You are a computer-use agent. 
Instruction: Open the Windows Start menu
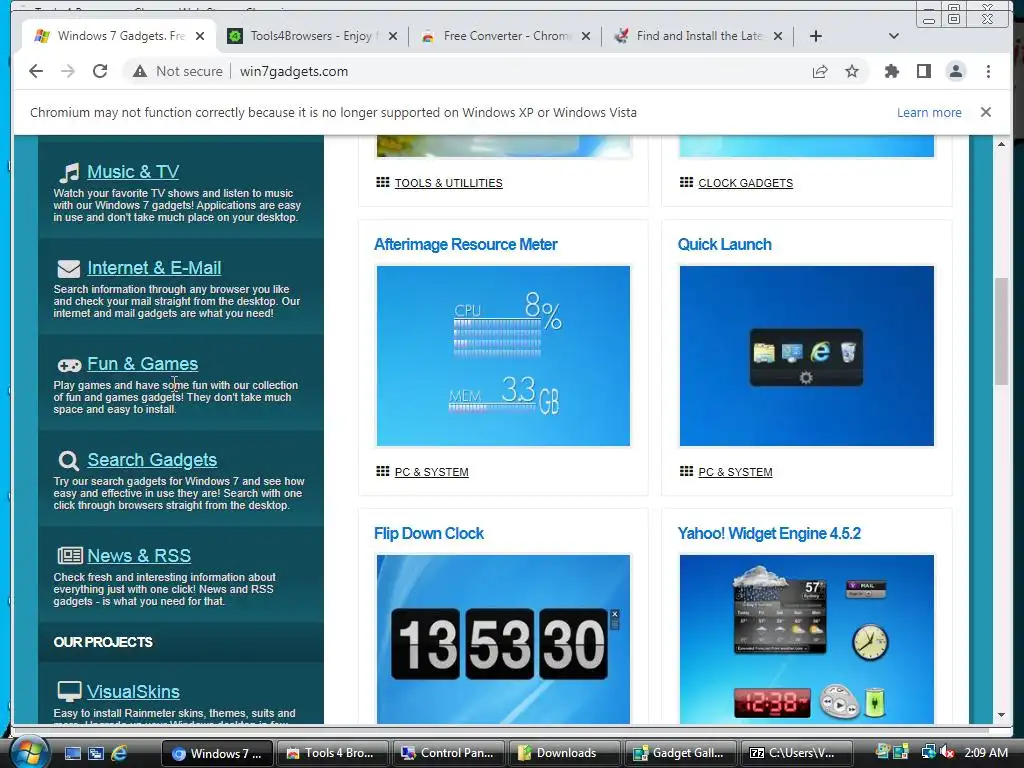coord(29,753)
